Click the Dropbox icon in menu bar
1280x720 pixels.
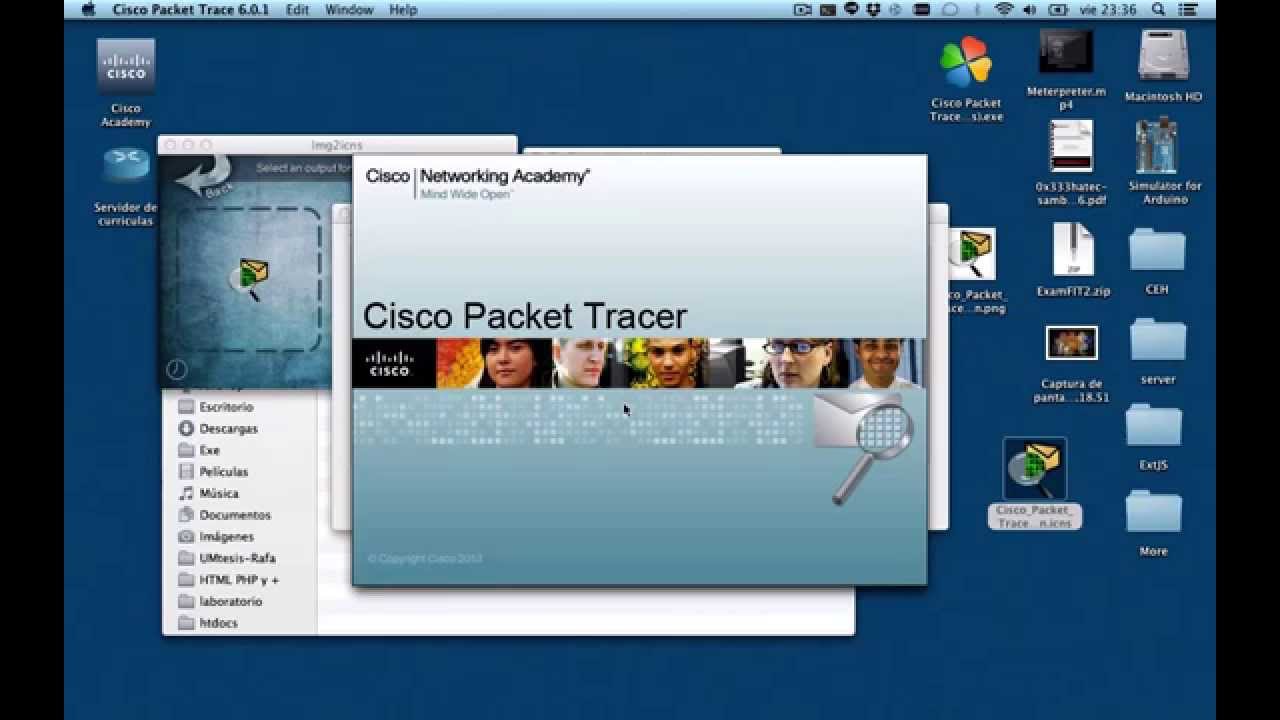875,9
